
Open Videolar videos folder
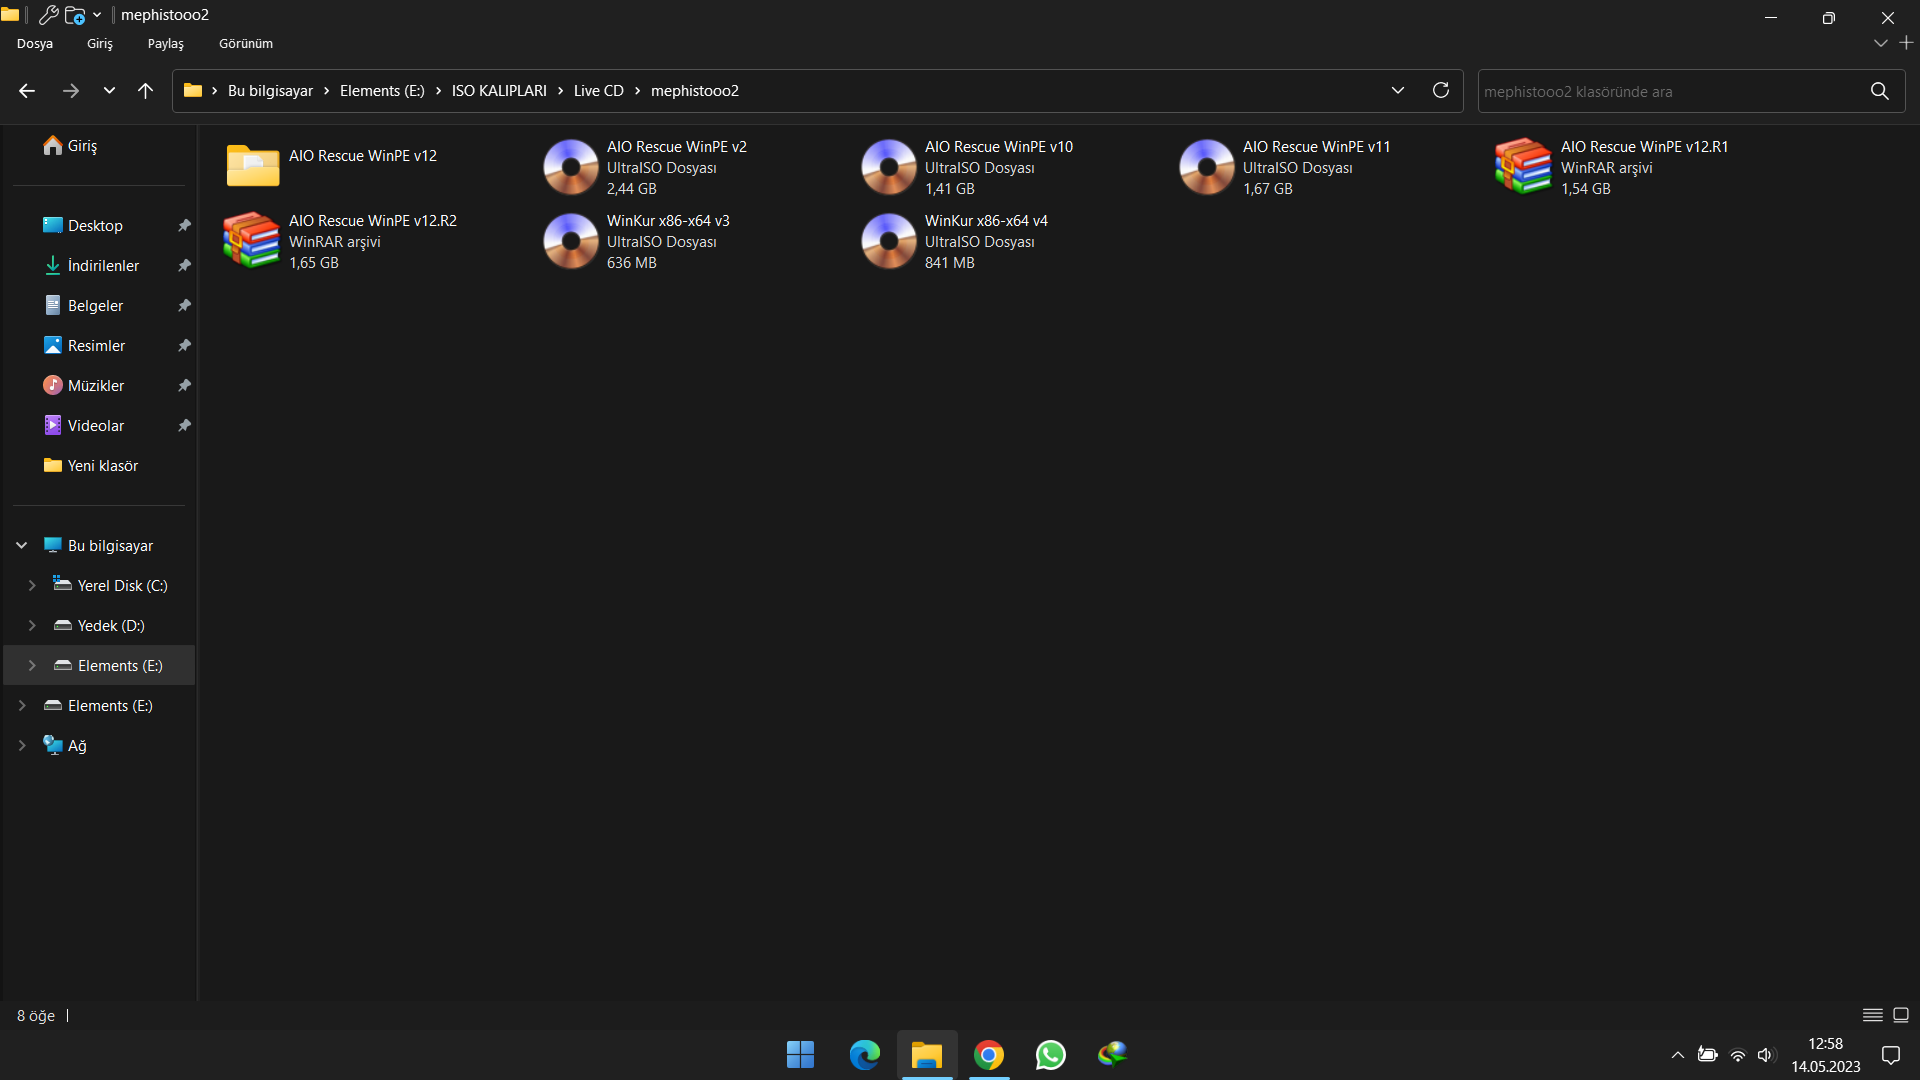[x=84, y=426]
